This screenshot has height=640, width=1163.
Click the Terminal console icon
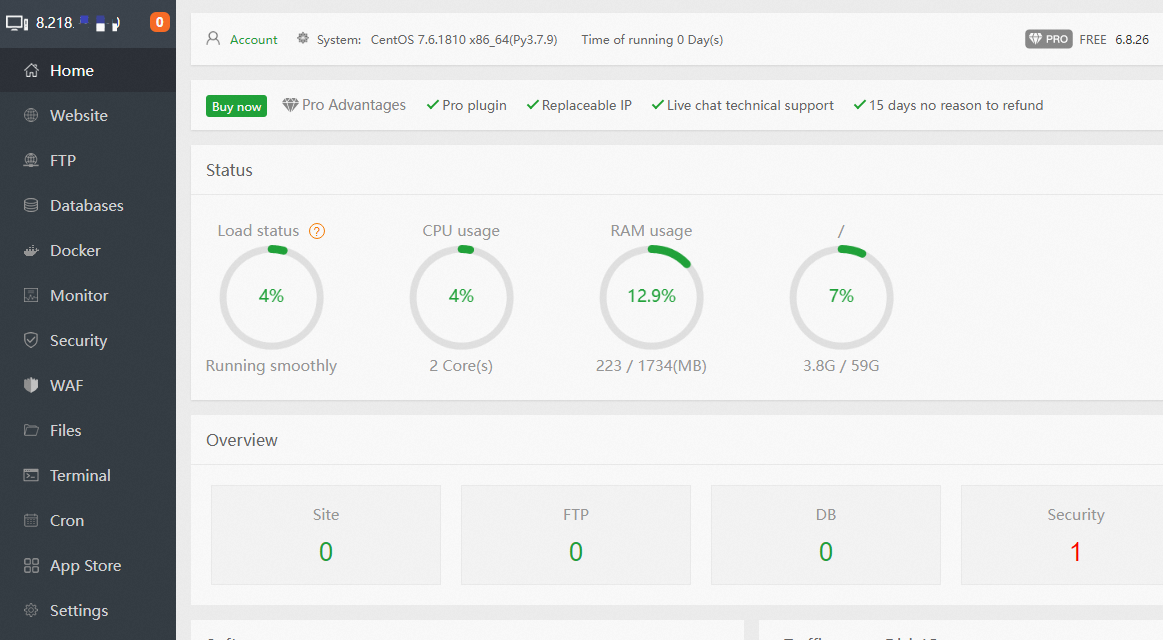pyautogui.click(x=31, y=475)
